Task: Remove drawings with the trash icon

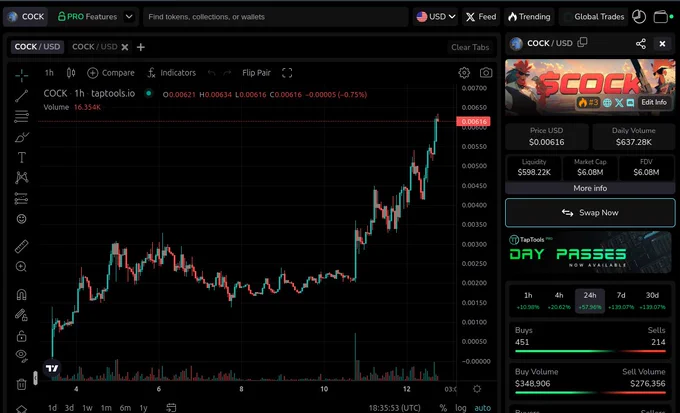Action: (21, 384)
